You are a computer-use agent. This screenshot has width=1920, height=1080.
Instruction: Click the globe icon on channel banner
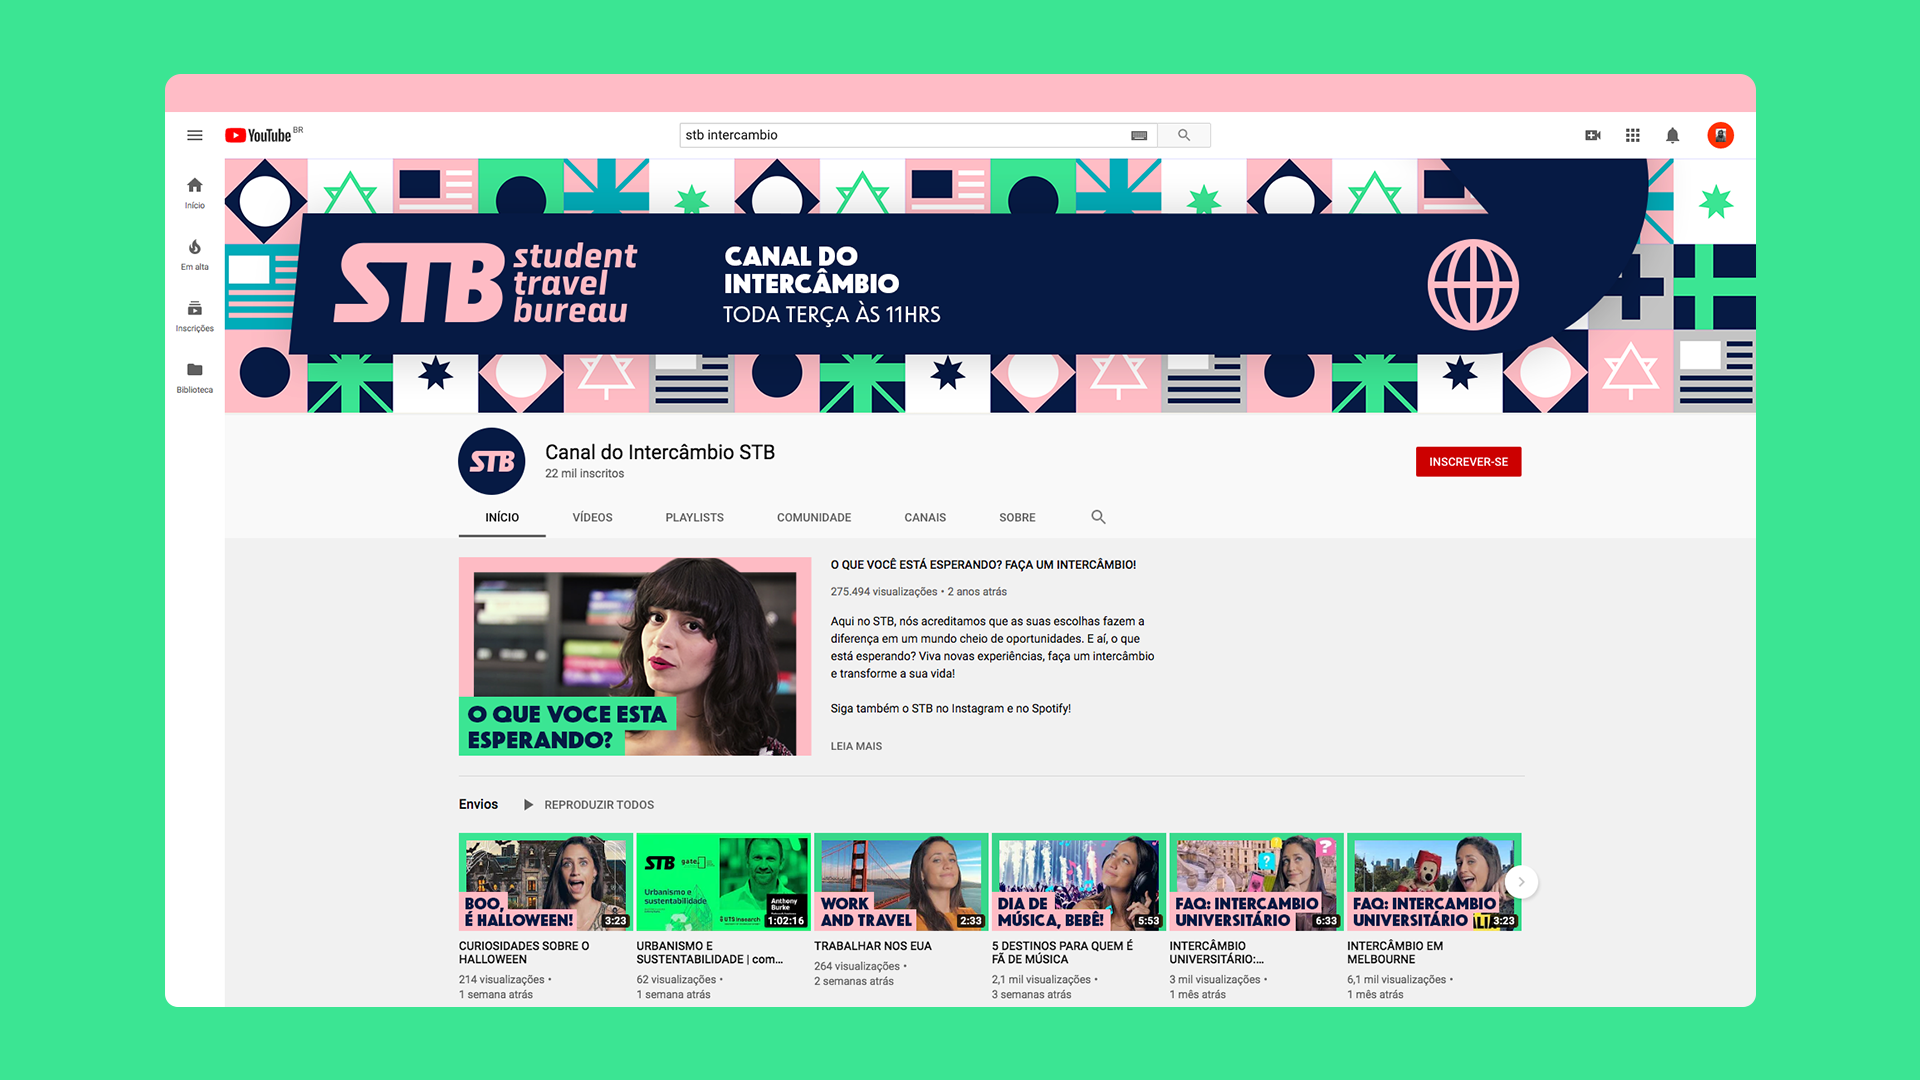(x=1473, y=284)
